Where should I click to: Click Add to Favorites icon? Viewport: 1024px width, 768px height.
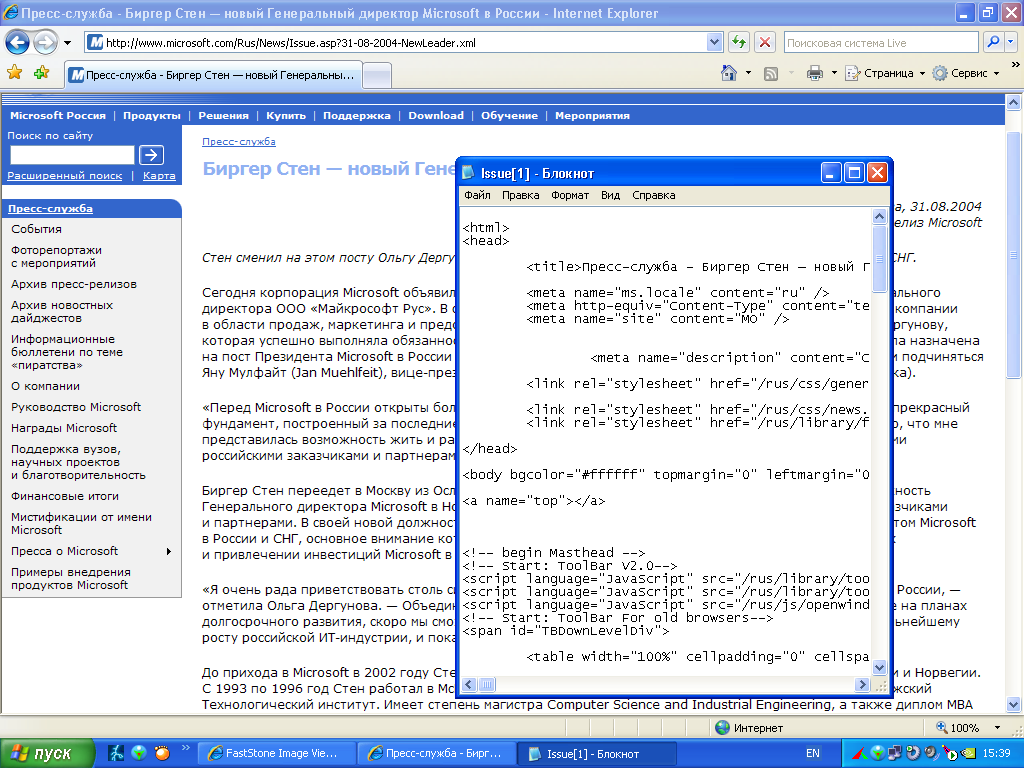[x=41, y=73]
